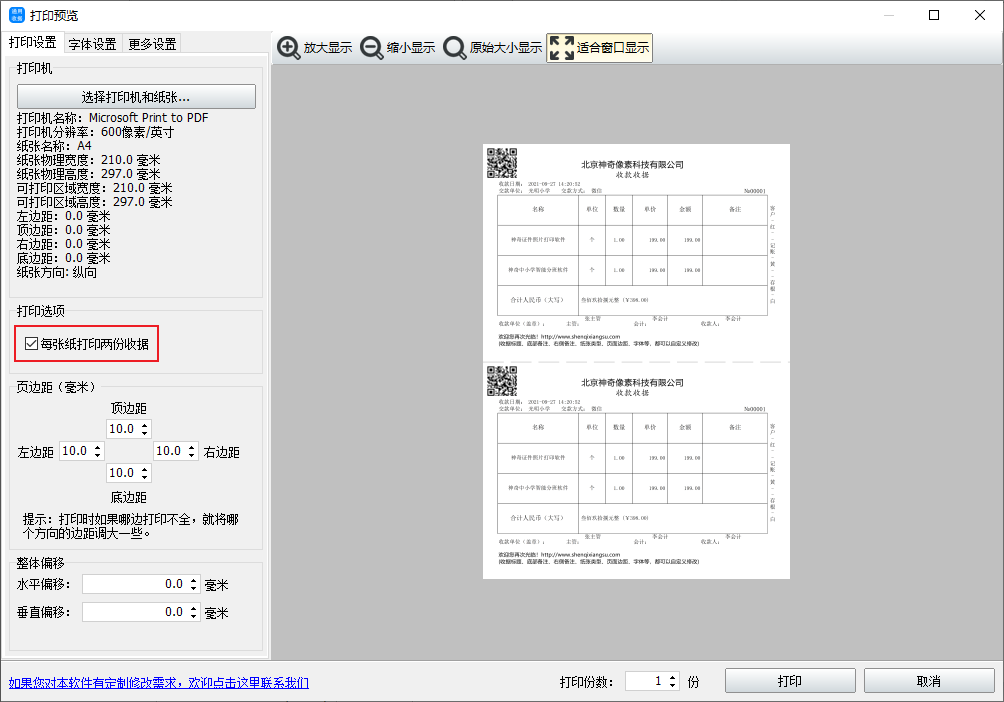Screen dimensions: 1004x702
Task: Open the custom modification contact link
Action: click(x=159, y=683)
